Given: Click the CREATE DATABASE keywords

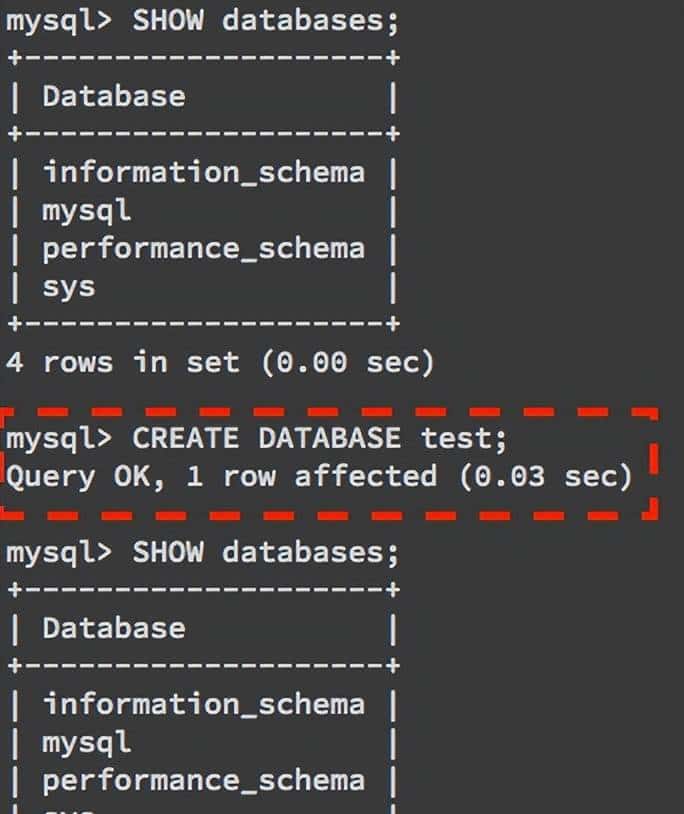Looking at the screenshot, I should 266,438.
